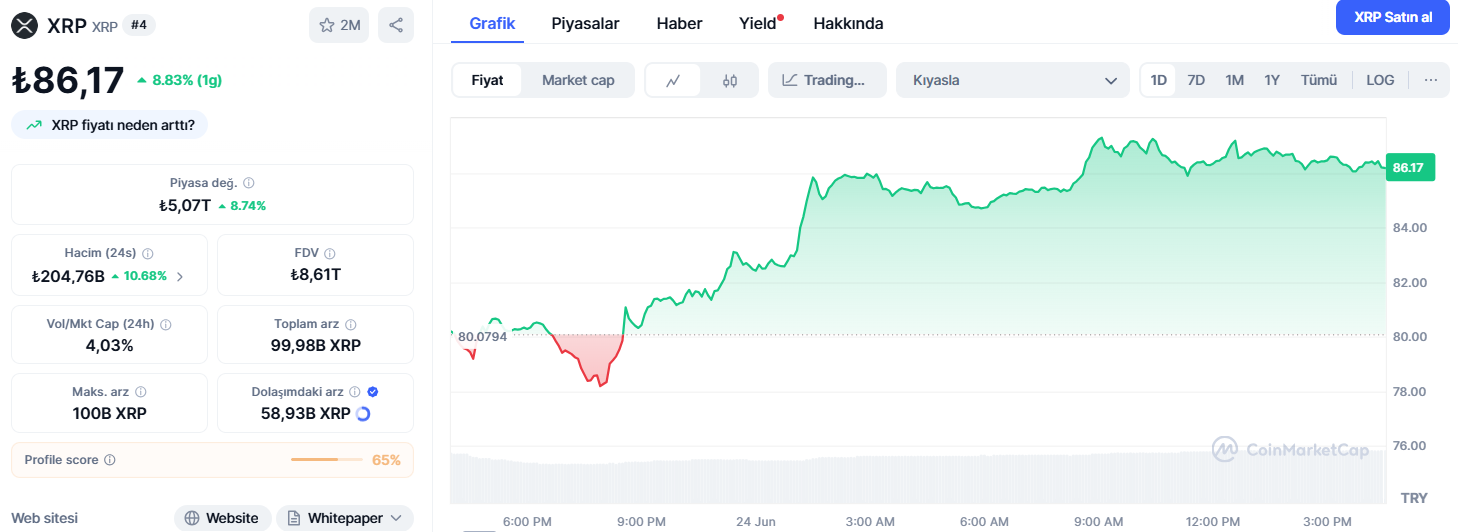This screenshot has width=1458, height=532.
Task: Click the 9:00 AM time axis label
Action: pos(1099,522)
